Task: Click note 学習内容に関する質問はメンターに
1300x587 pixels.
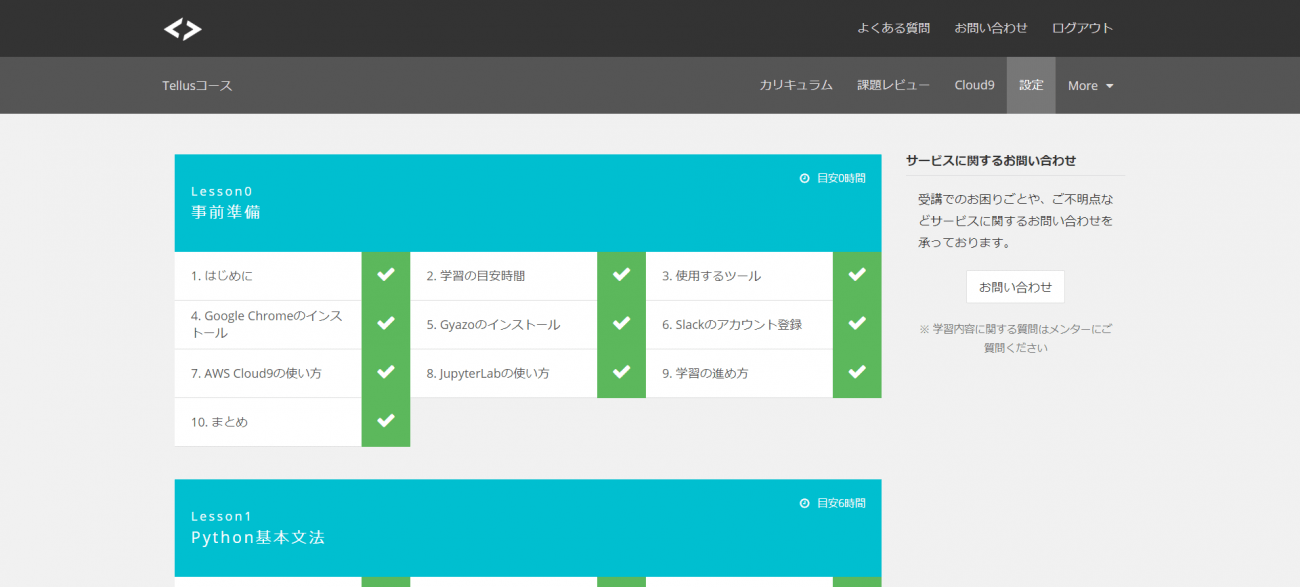Action: [x=1015, y=338]
